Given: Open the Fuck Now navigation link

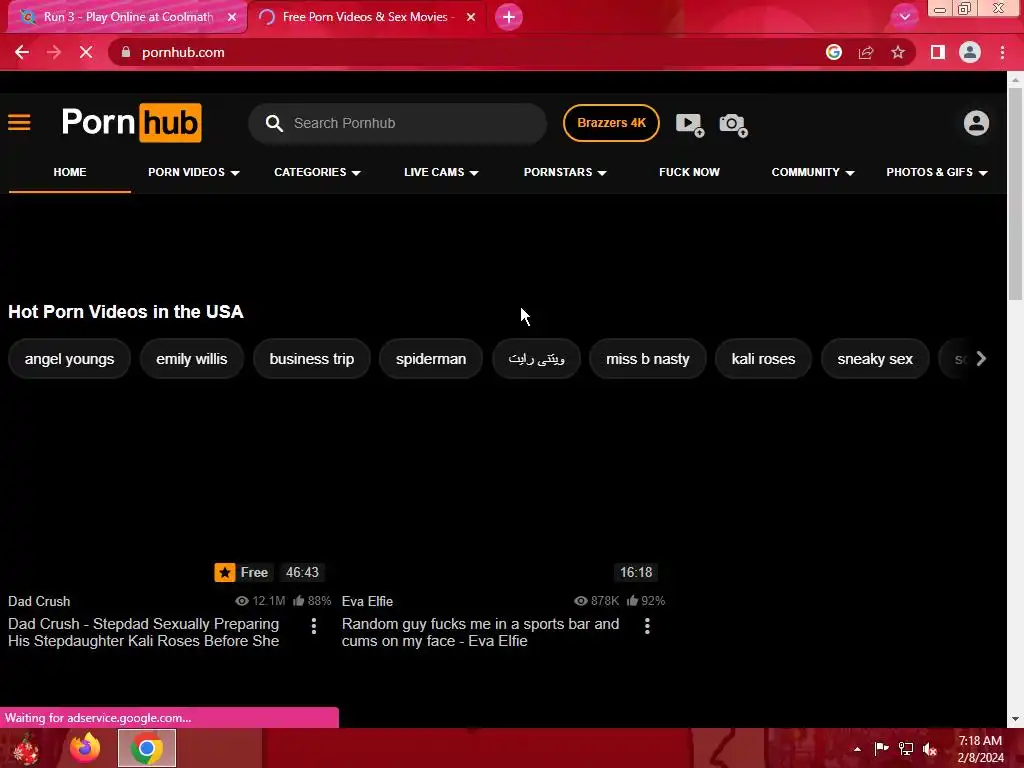Looking at the screenshot, I should (689, 172).
